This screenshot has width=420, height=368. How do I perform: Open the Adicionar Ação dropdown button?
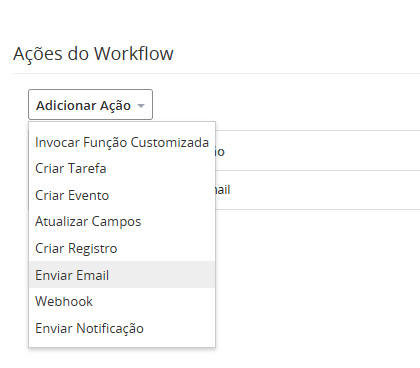[90, 104]
